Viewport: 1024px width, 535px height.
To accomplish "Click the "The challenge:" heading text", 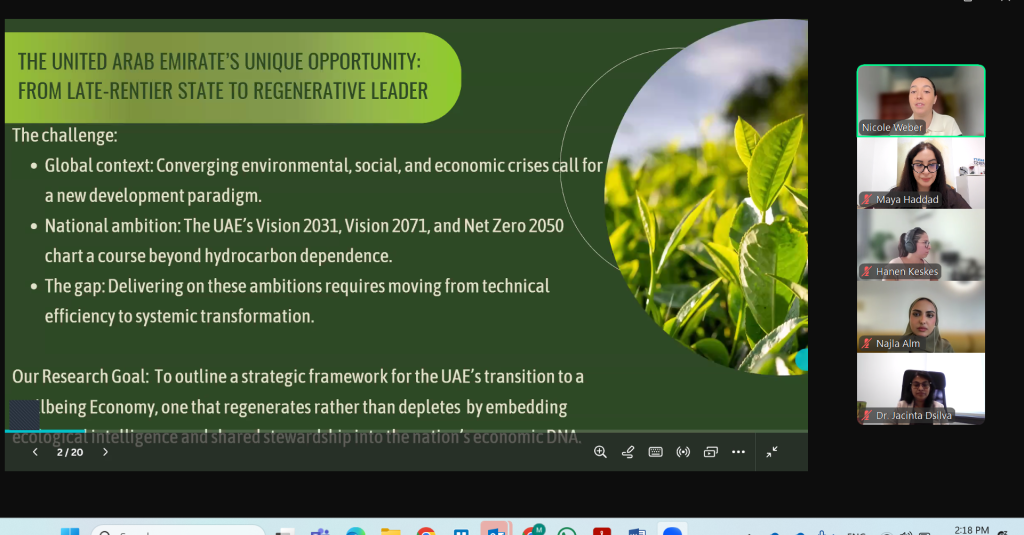I will coord(65,135).
